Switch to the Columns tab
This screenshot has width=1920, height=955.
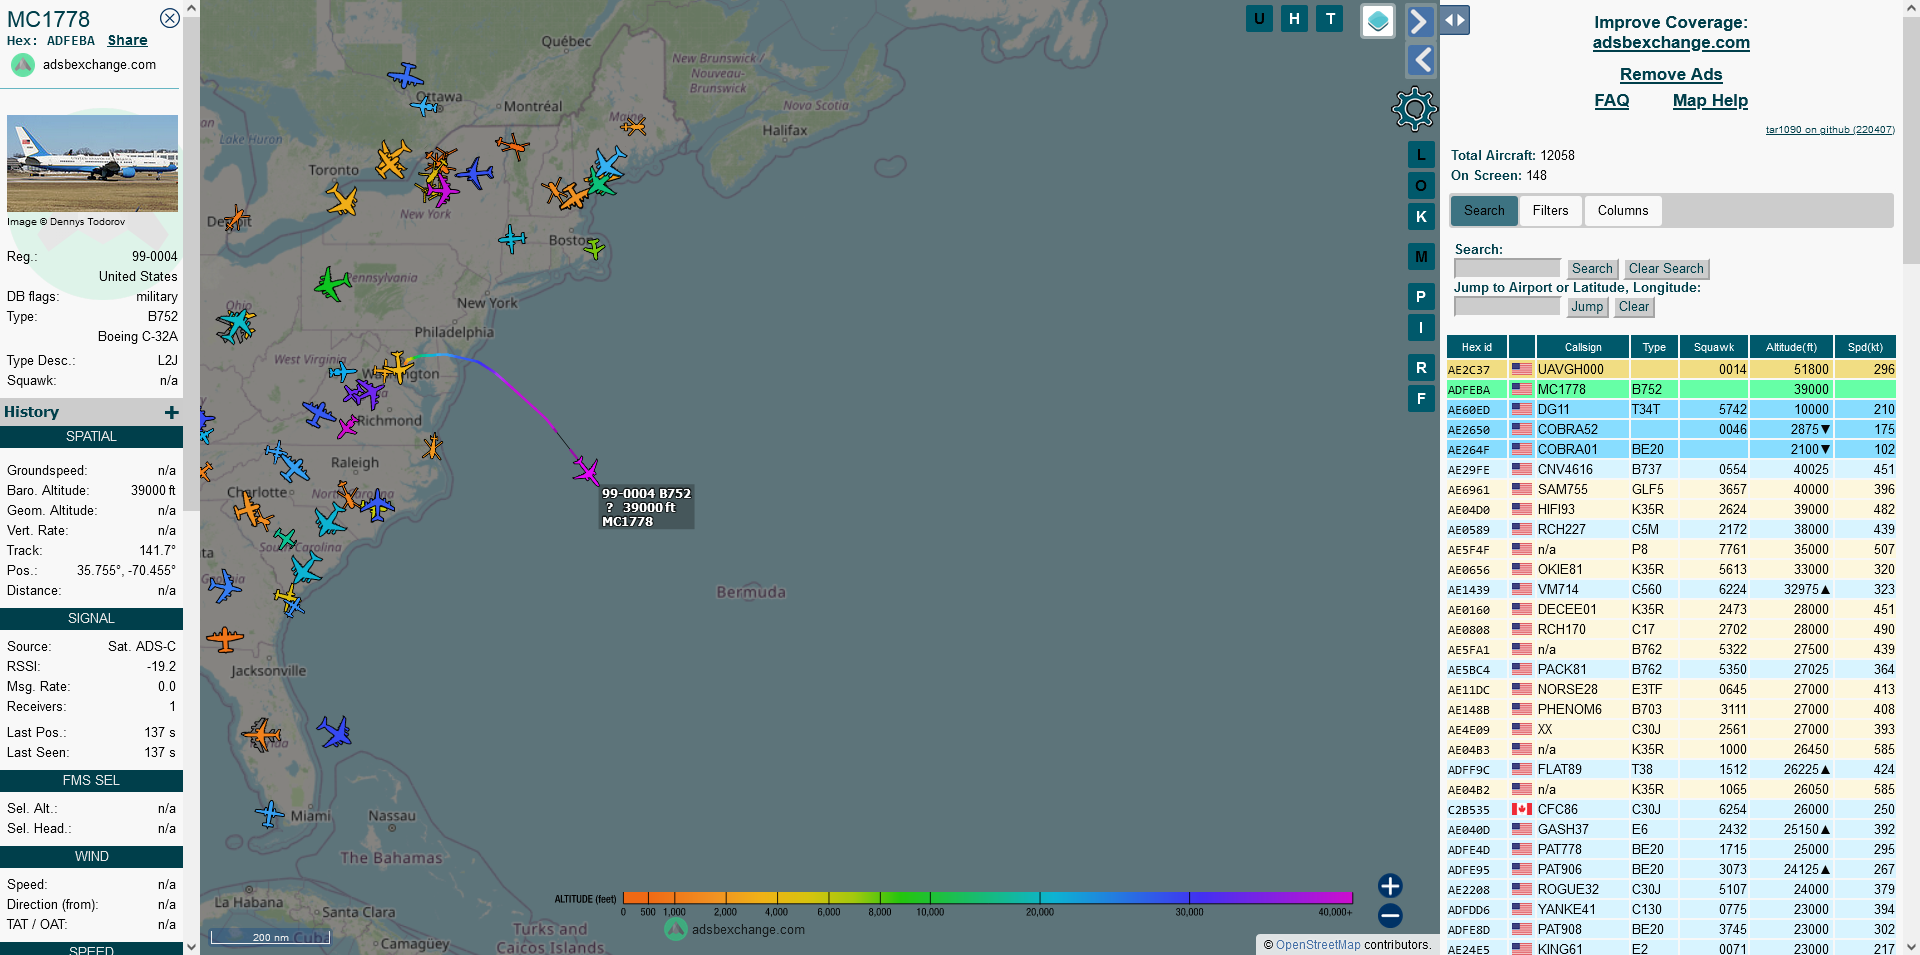coord(1622,211)
